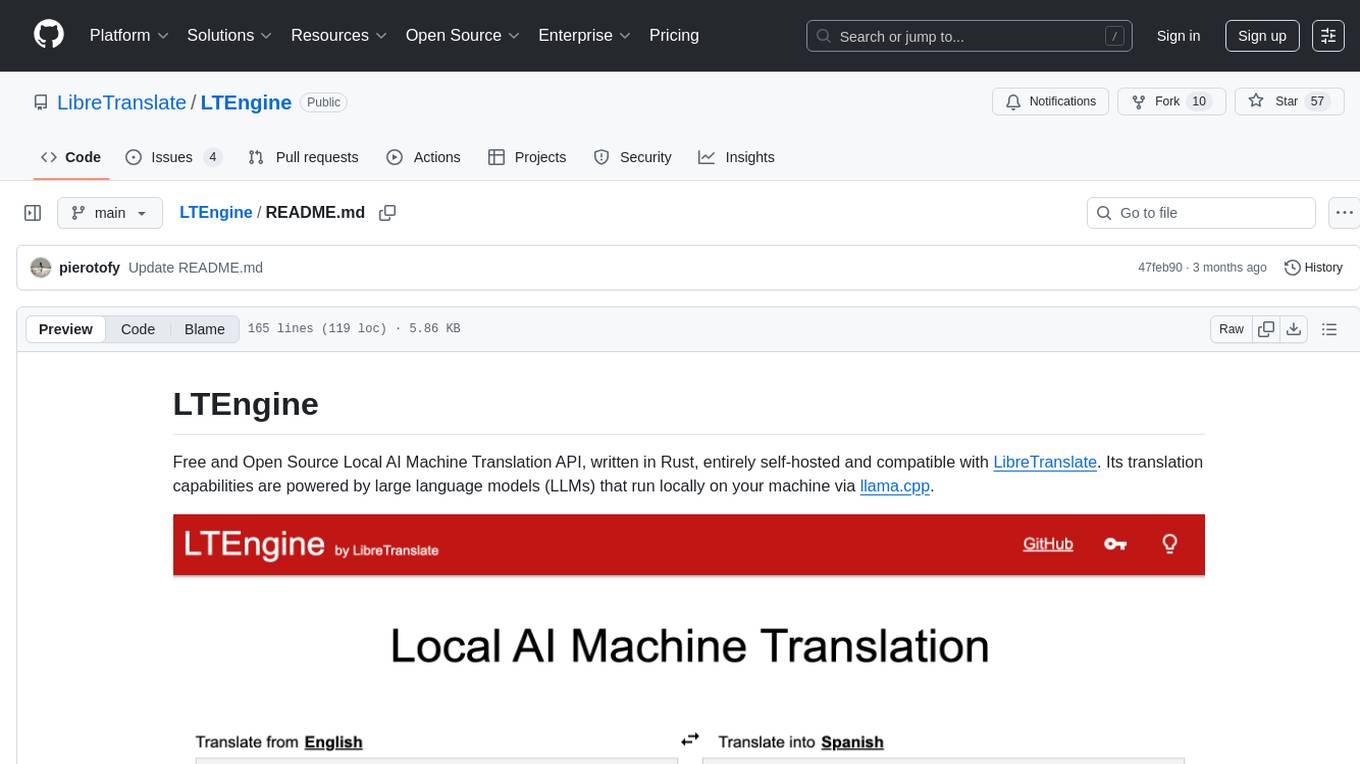Click the 3 months ago timestamp
This screenshot has height=764, width=1360.
[1229, 268]
